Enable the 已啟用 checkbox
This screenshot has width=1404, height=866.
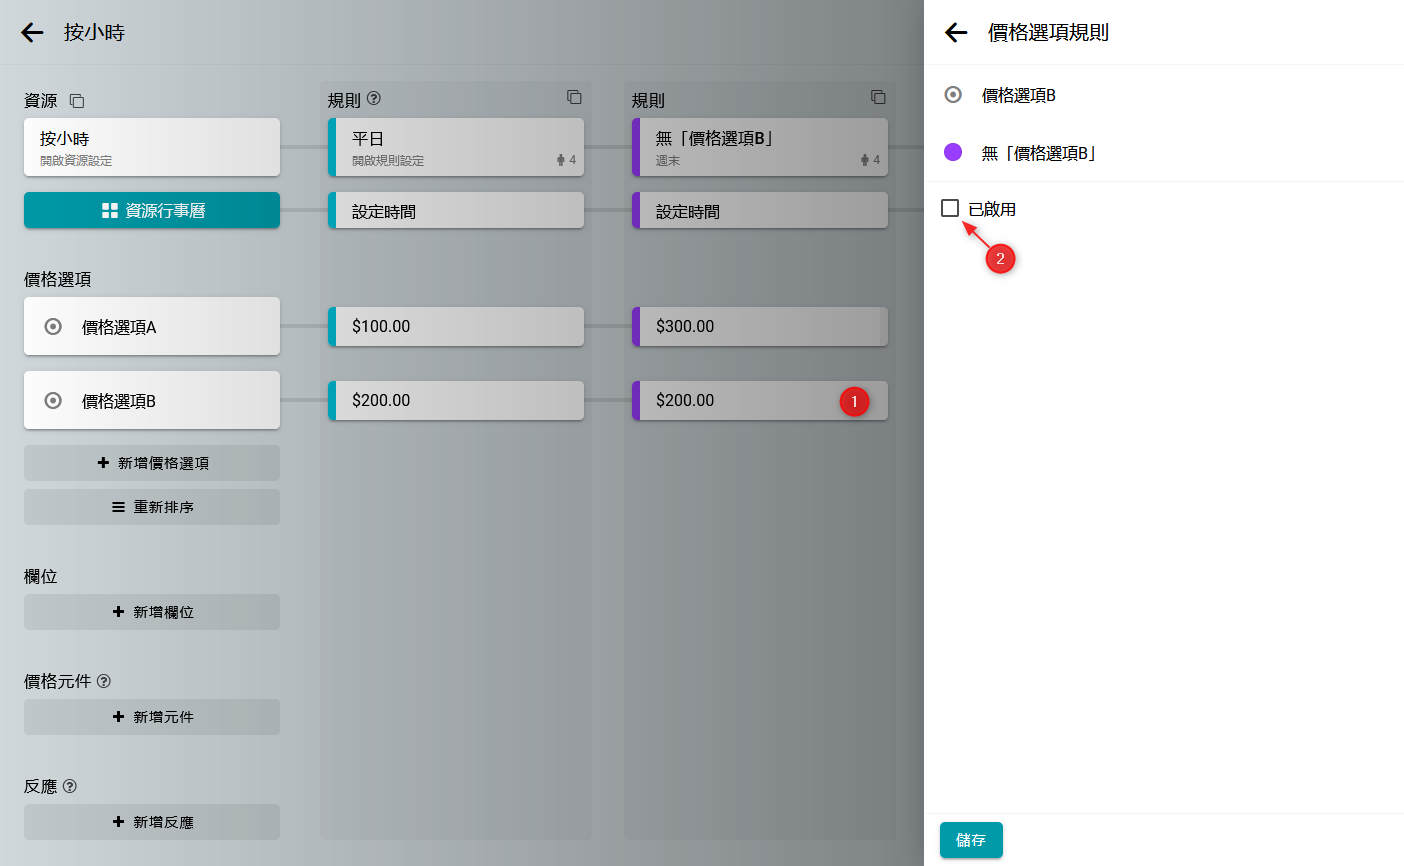(950, 208)
